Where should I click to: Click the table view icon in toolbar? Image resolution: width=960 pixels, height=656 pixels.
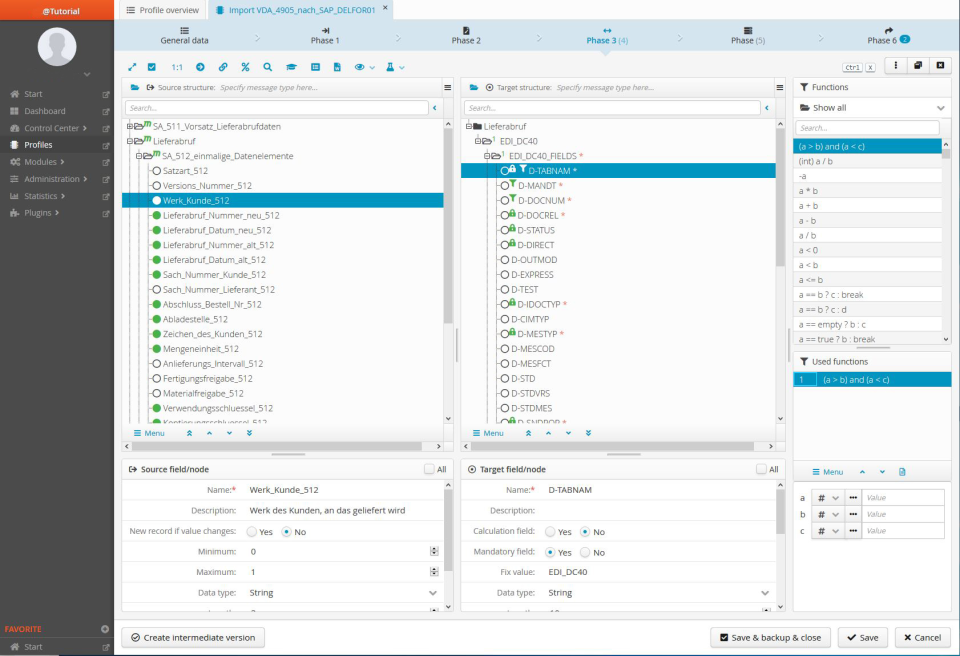[315, 67]
